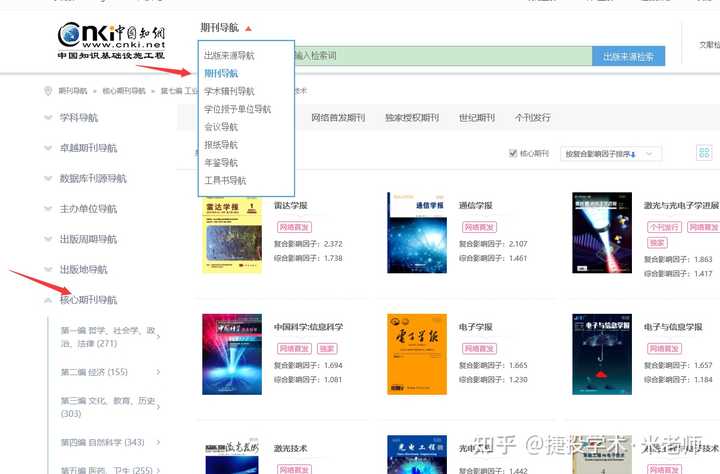Image resolution: width=720 pixels, height=474 pixels.
Task: Select 报纸导航 in the dropdown menu
Action: point(221,145)
